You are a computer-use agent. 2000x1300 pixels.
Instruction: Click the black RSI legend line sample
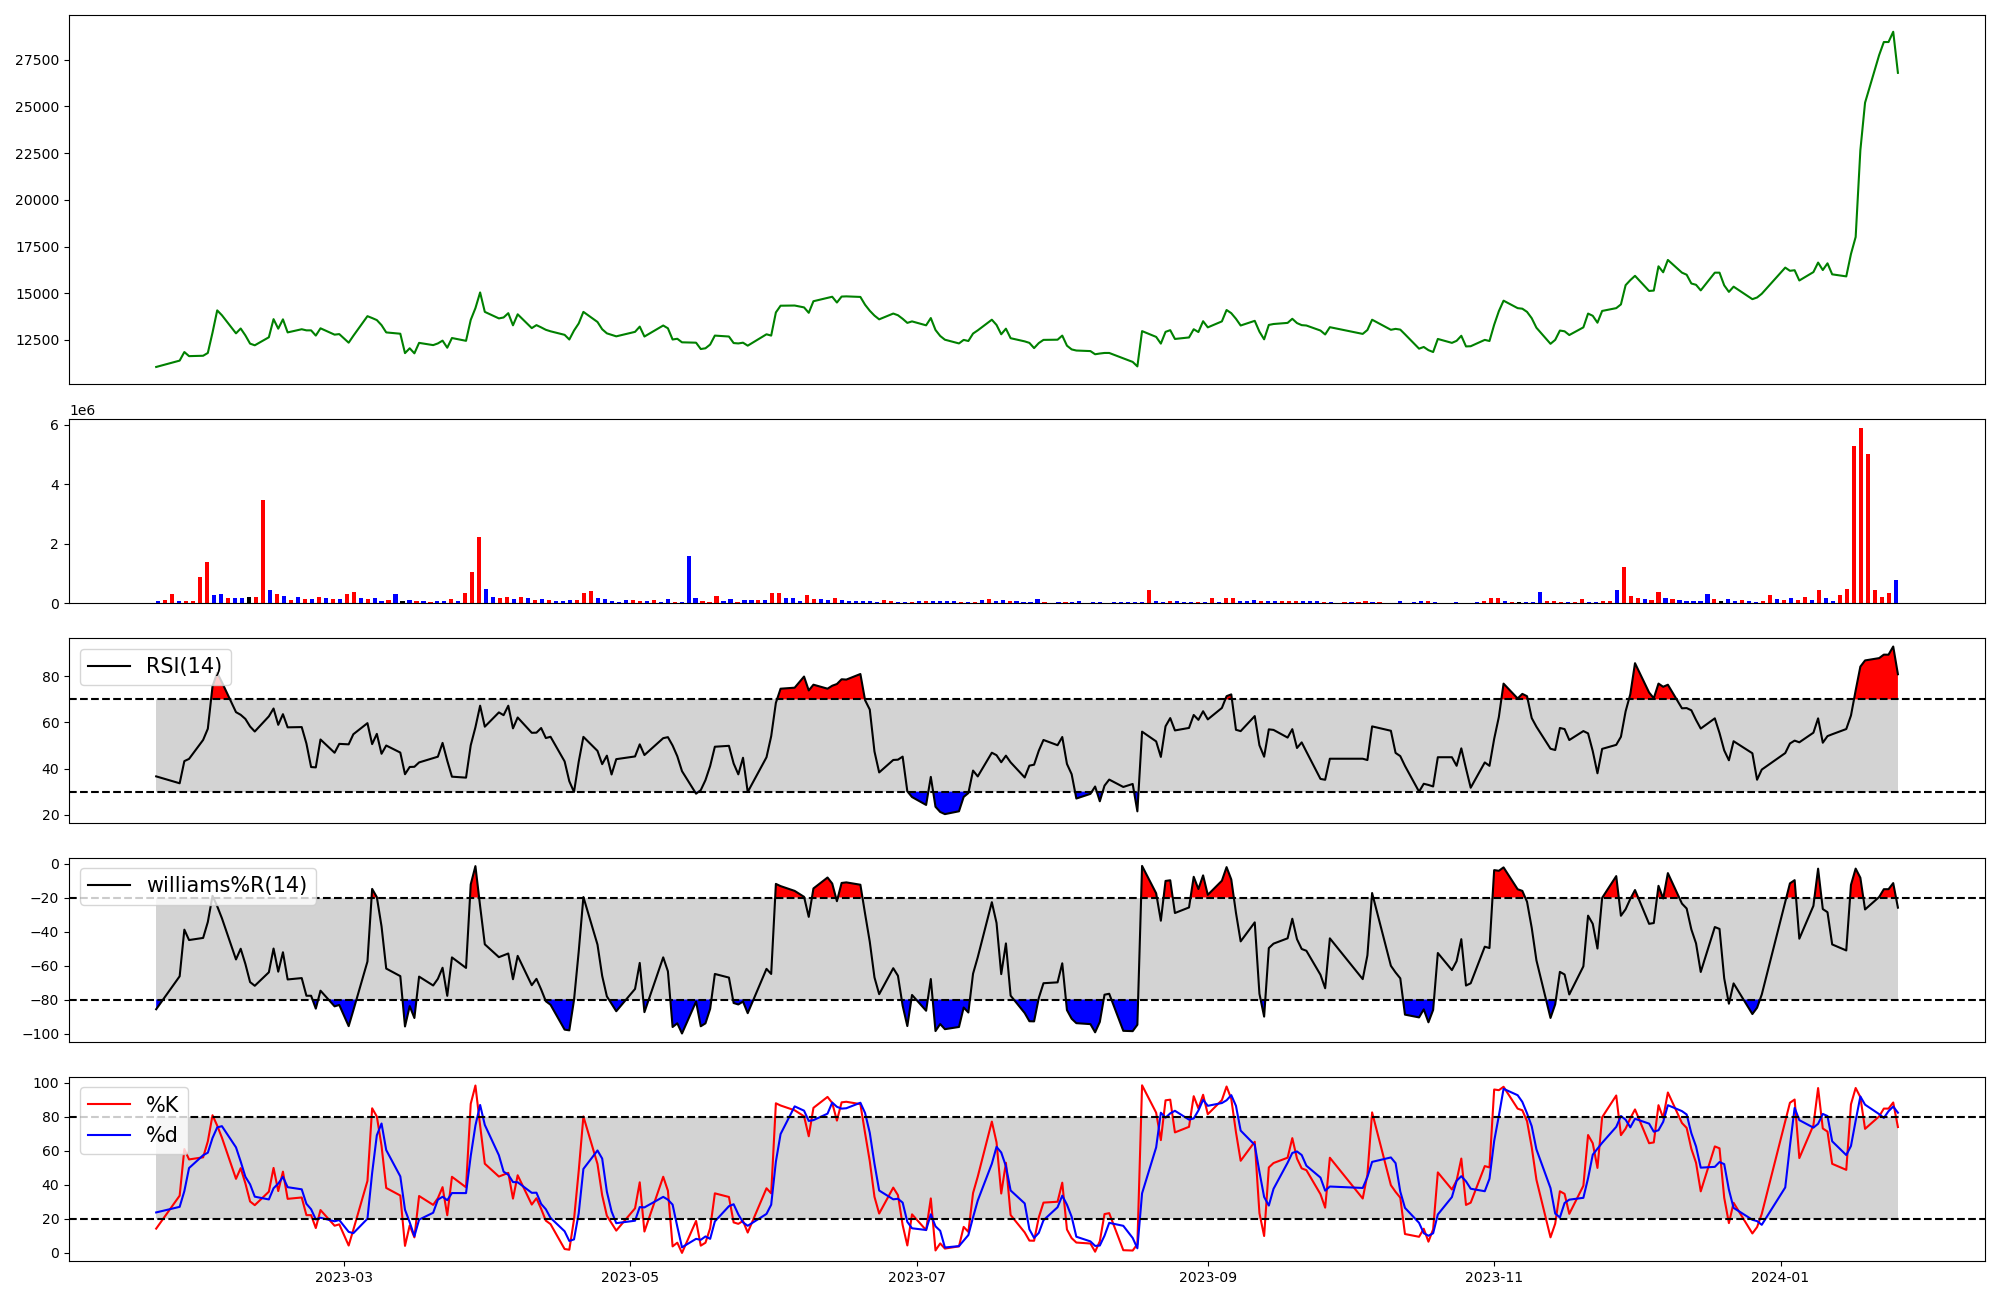pyautogui.click(x=109, y=667)
